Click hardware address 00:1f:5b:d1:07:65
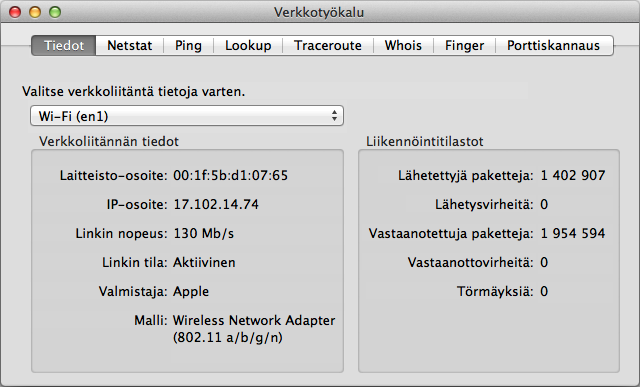Image resolution: width=640 pixels, height=387 pixels. point(231,176)
